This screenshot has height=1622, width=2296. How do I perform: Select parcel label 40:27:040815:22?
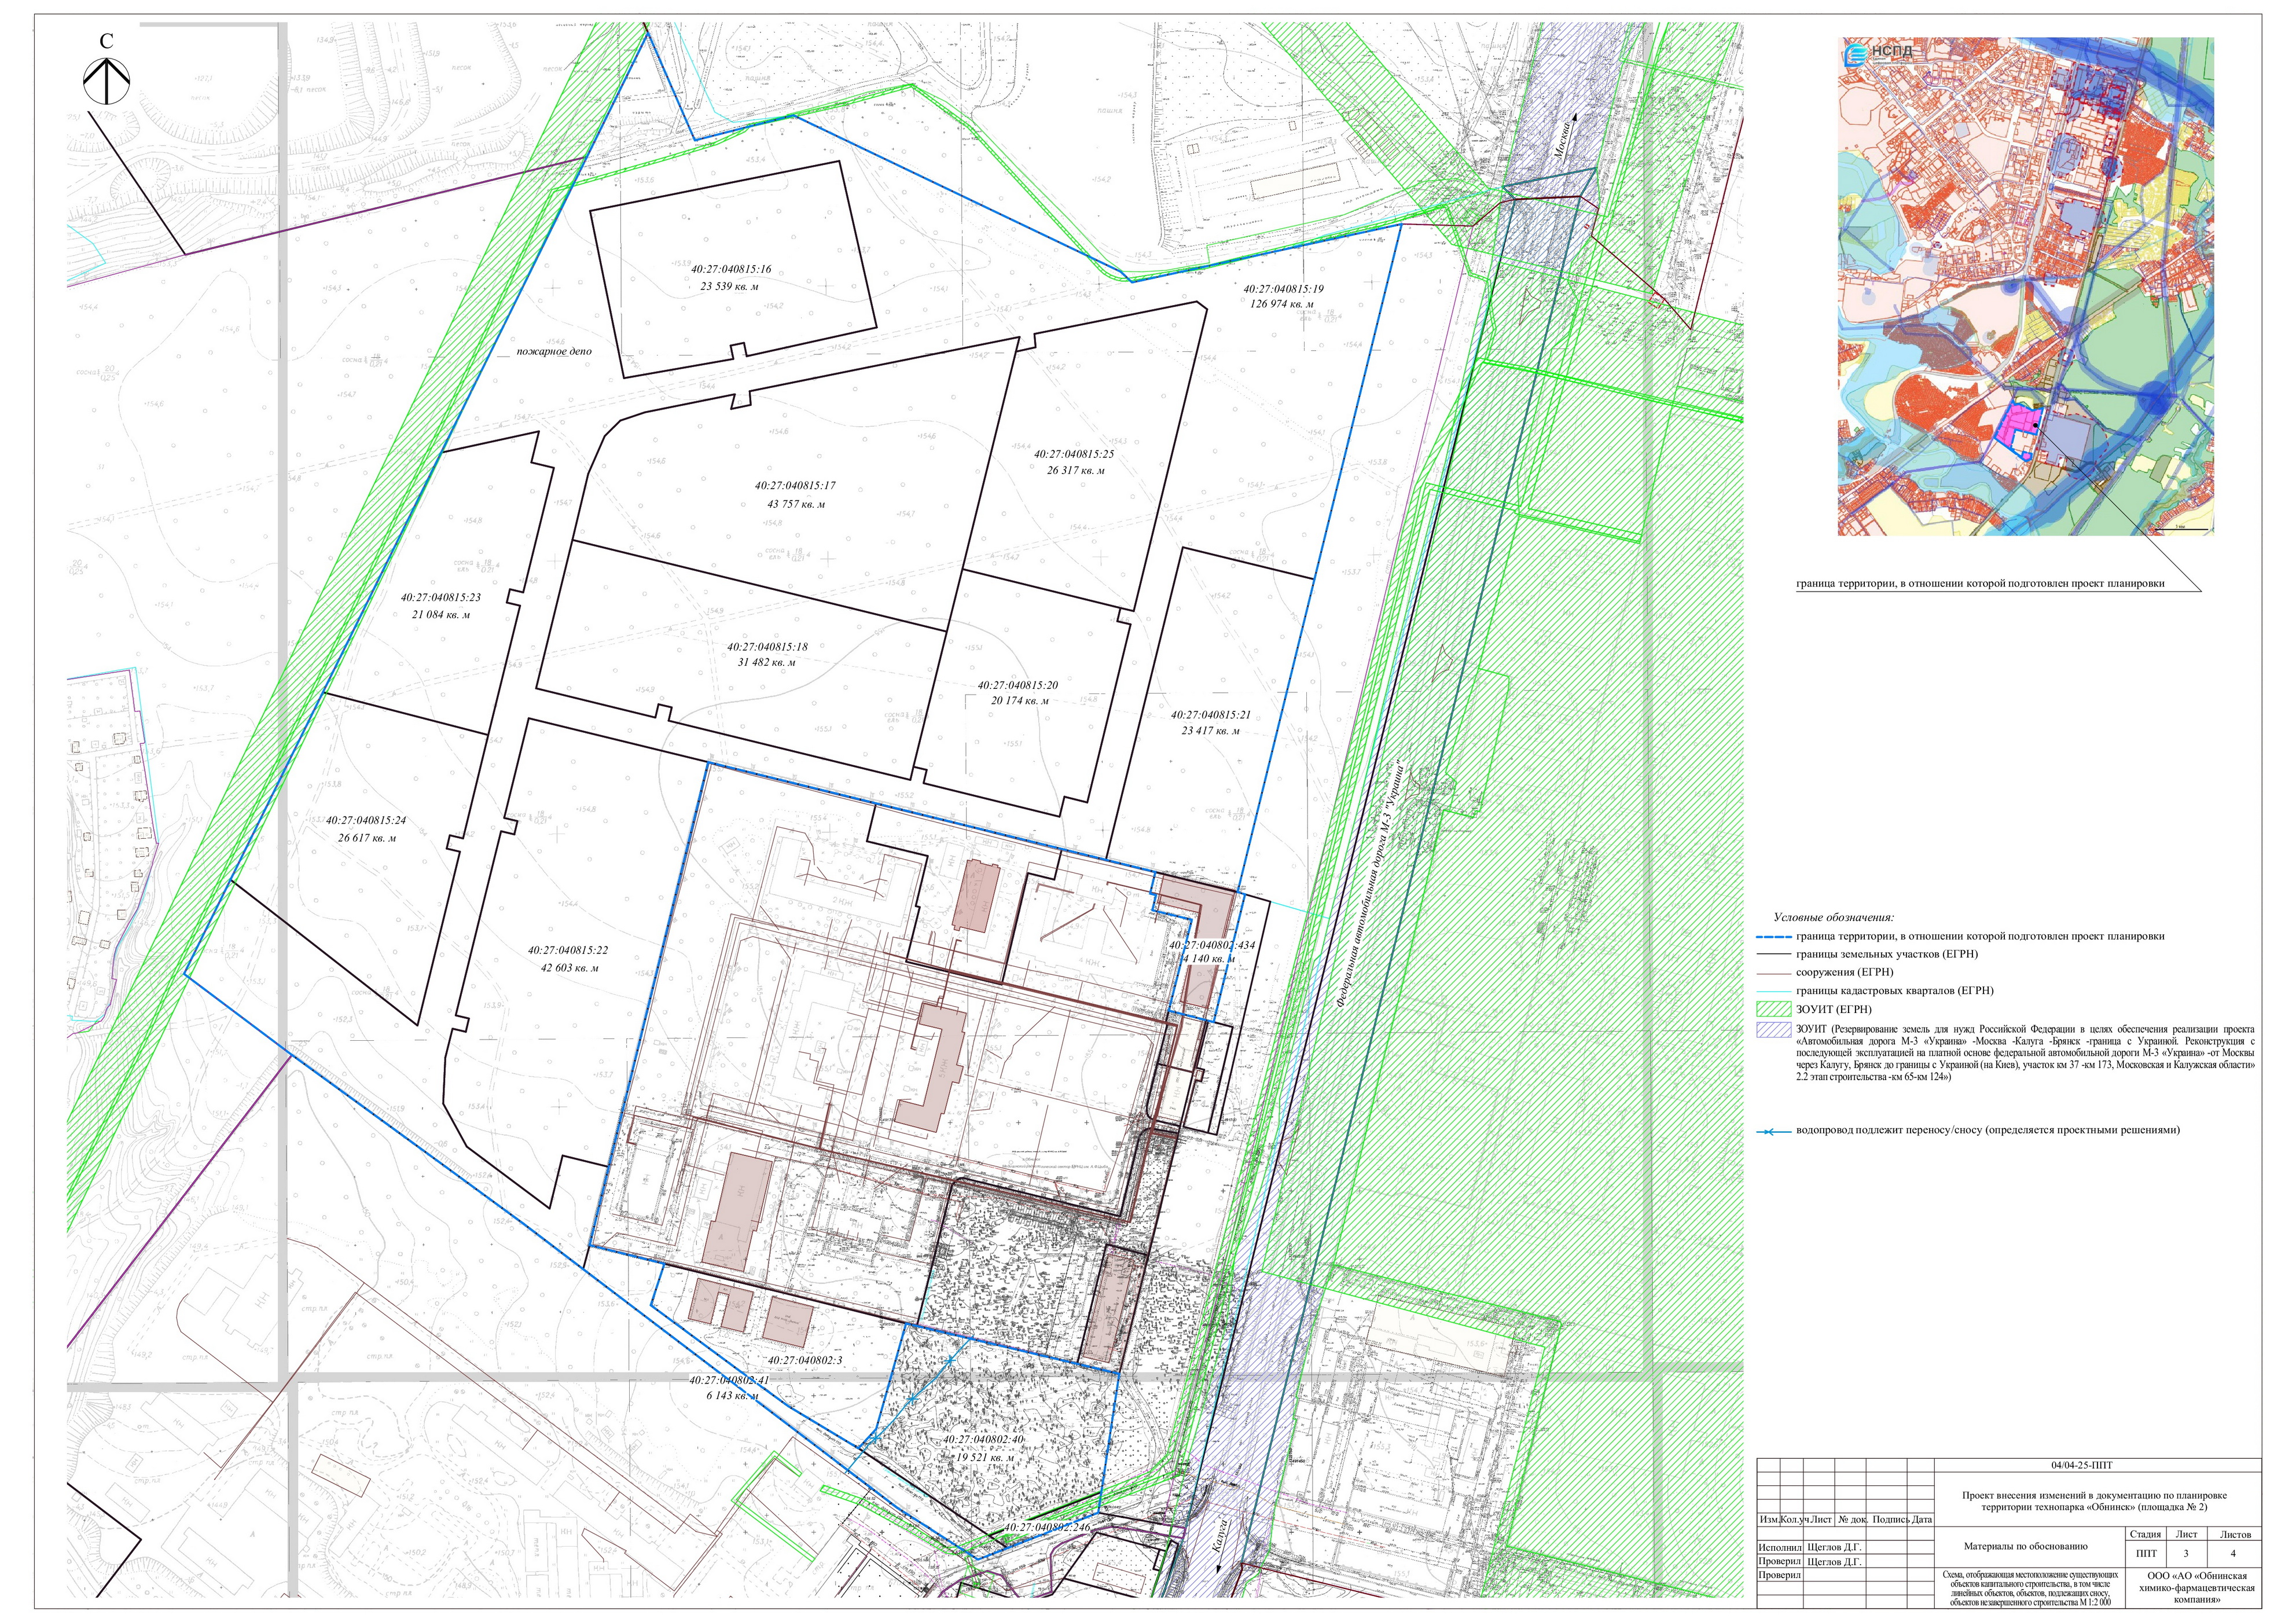point(568,950)
